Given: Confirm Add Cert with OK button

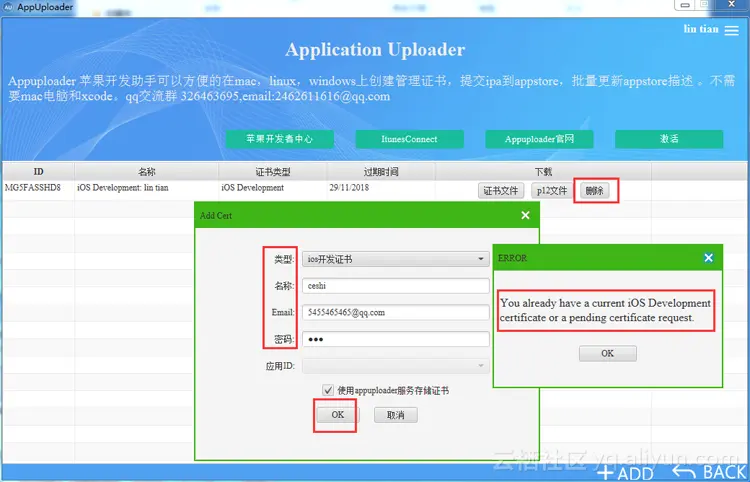Looking at the screenshot, I should (337, 415).
